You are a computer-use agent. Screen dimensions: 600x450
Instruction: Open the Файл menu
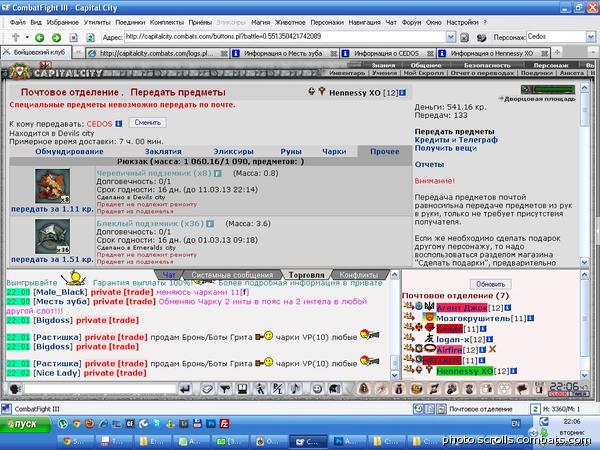pyautogui.click(x=18, y=23)
